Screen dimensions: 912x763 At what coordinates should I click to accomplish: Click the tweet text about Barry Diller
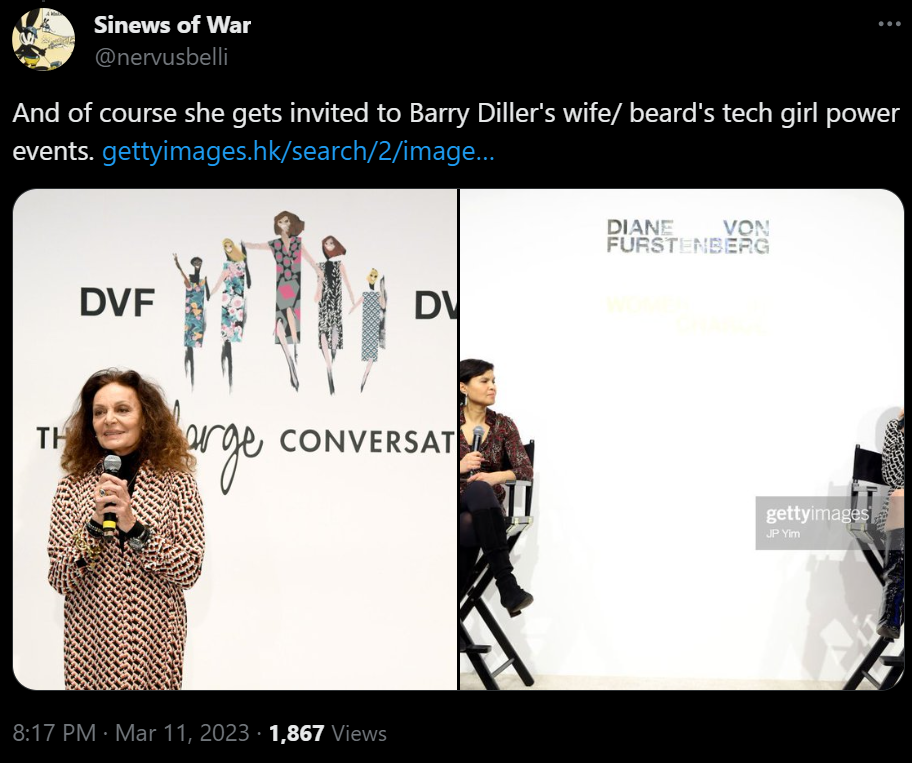(x=456, y=132)
